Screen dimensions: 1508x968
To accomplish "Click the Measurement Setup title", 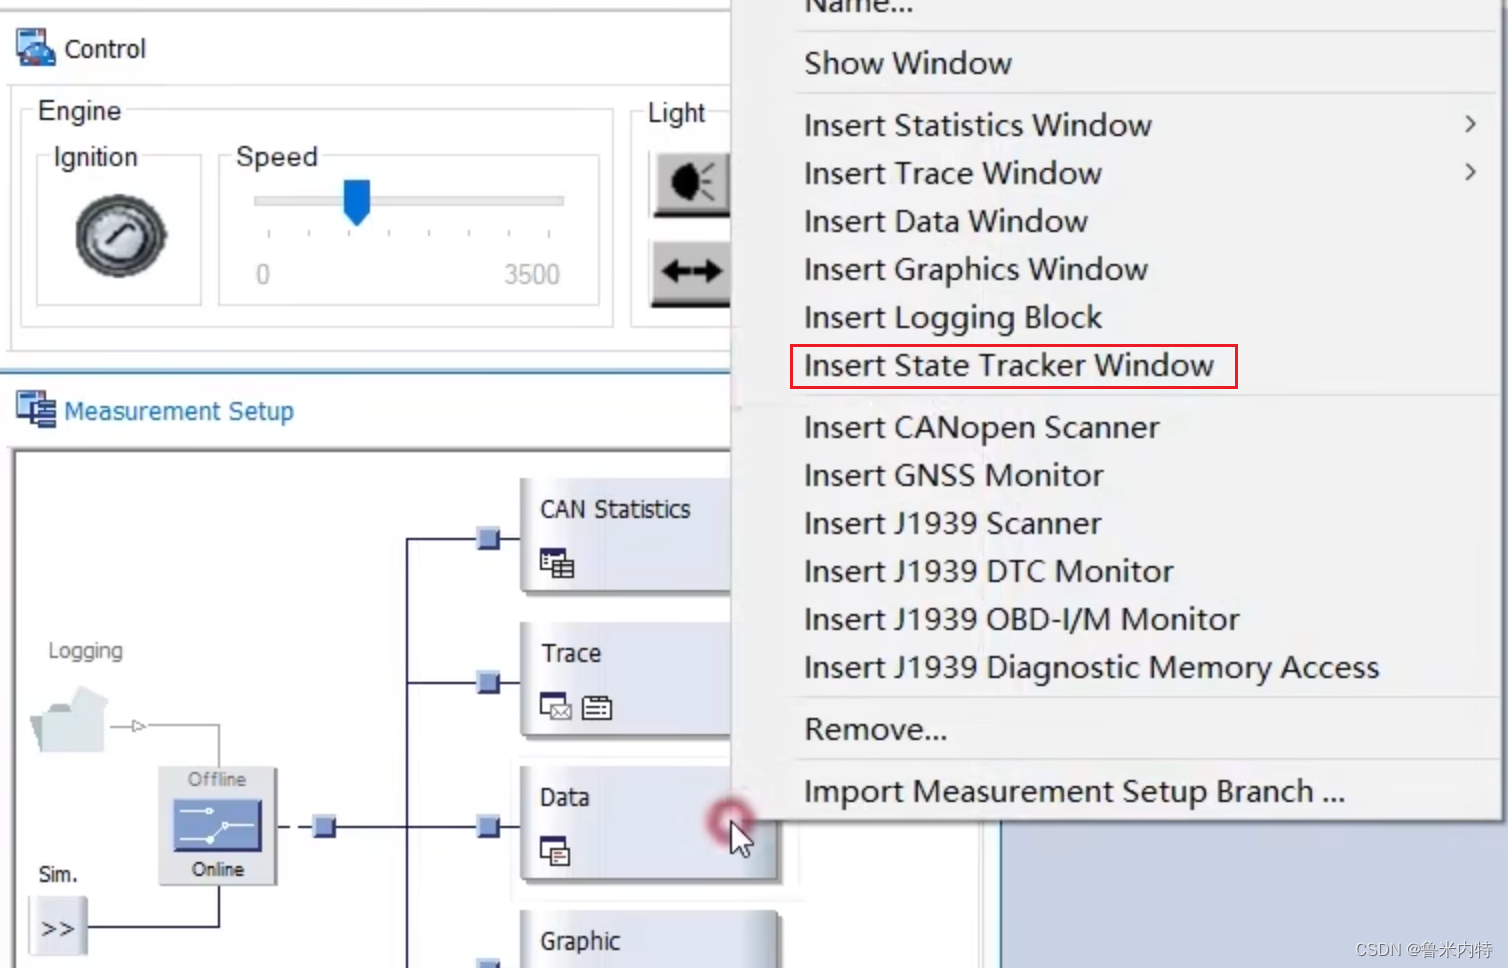I will (179, 411).
